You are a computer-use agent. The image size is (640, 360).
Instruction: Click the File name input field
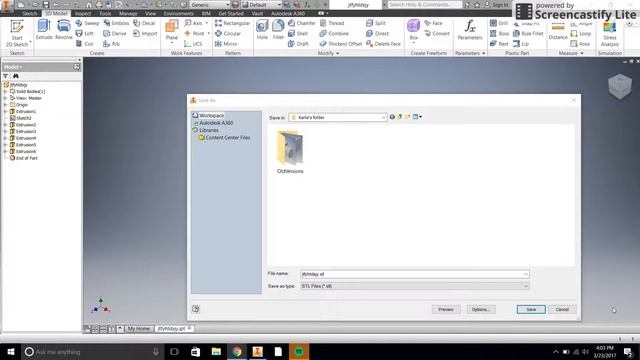(x=415, y=274)
